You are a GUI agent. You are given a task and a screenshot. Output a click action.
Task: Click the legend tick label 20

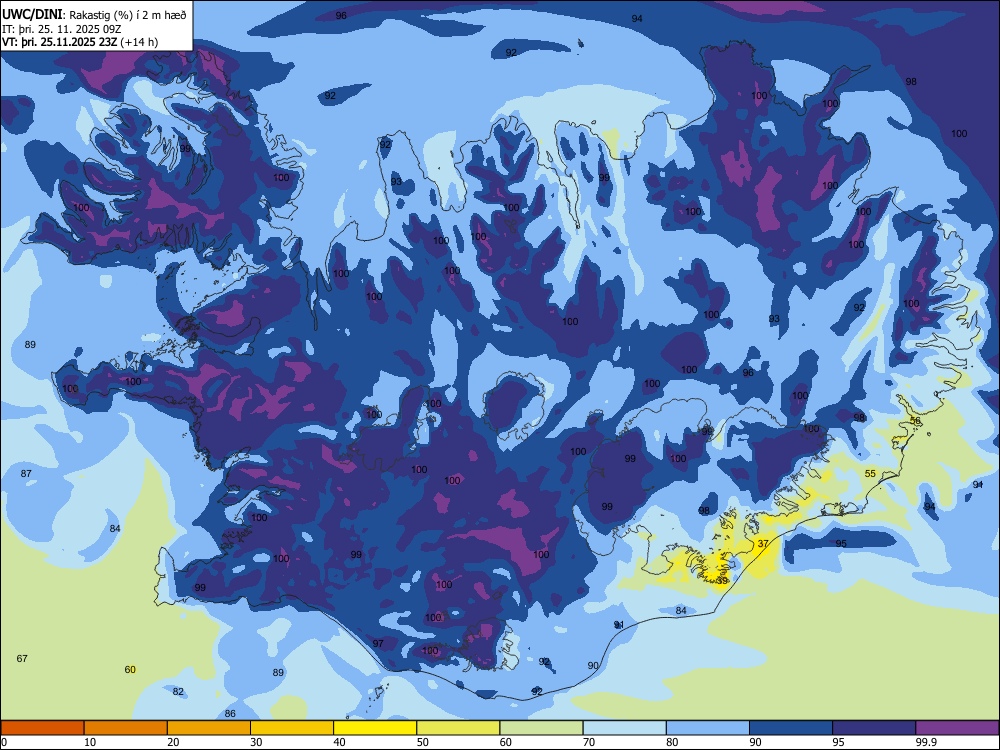click(173, 742)
